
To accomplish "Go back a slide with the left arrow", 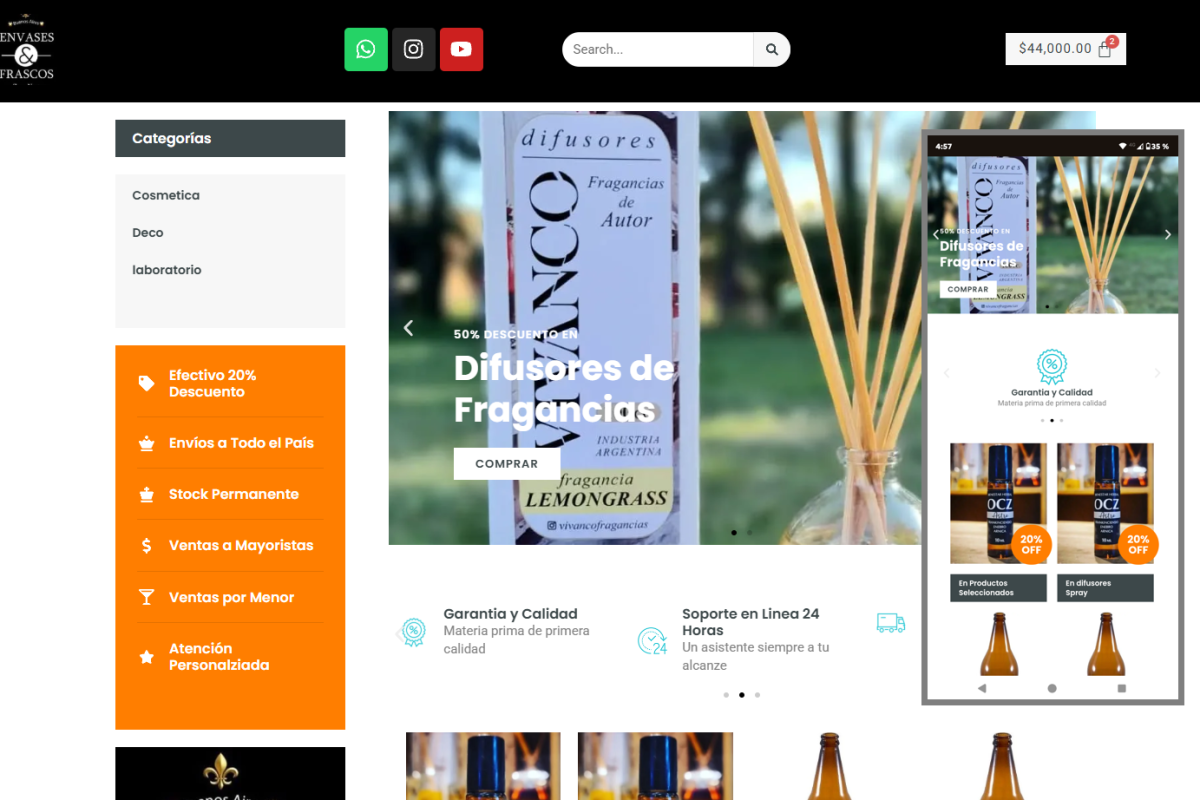I will [x=407, y=327].
